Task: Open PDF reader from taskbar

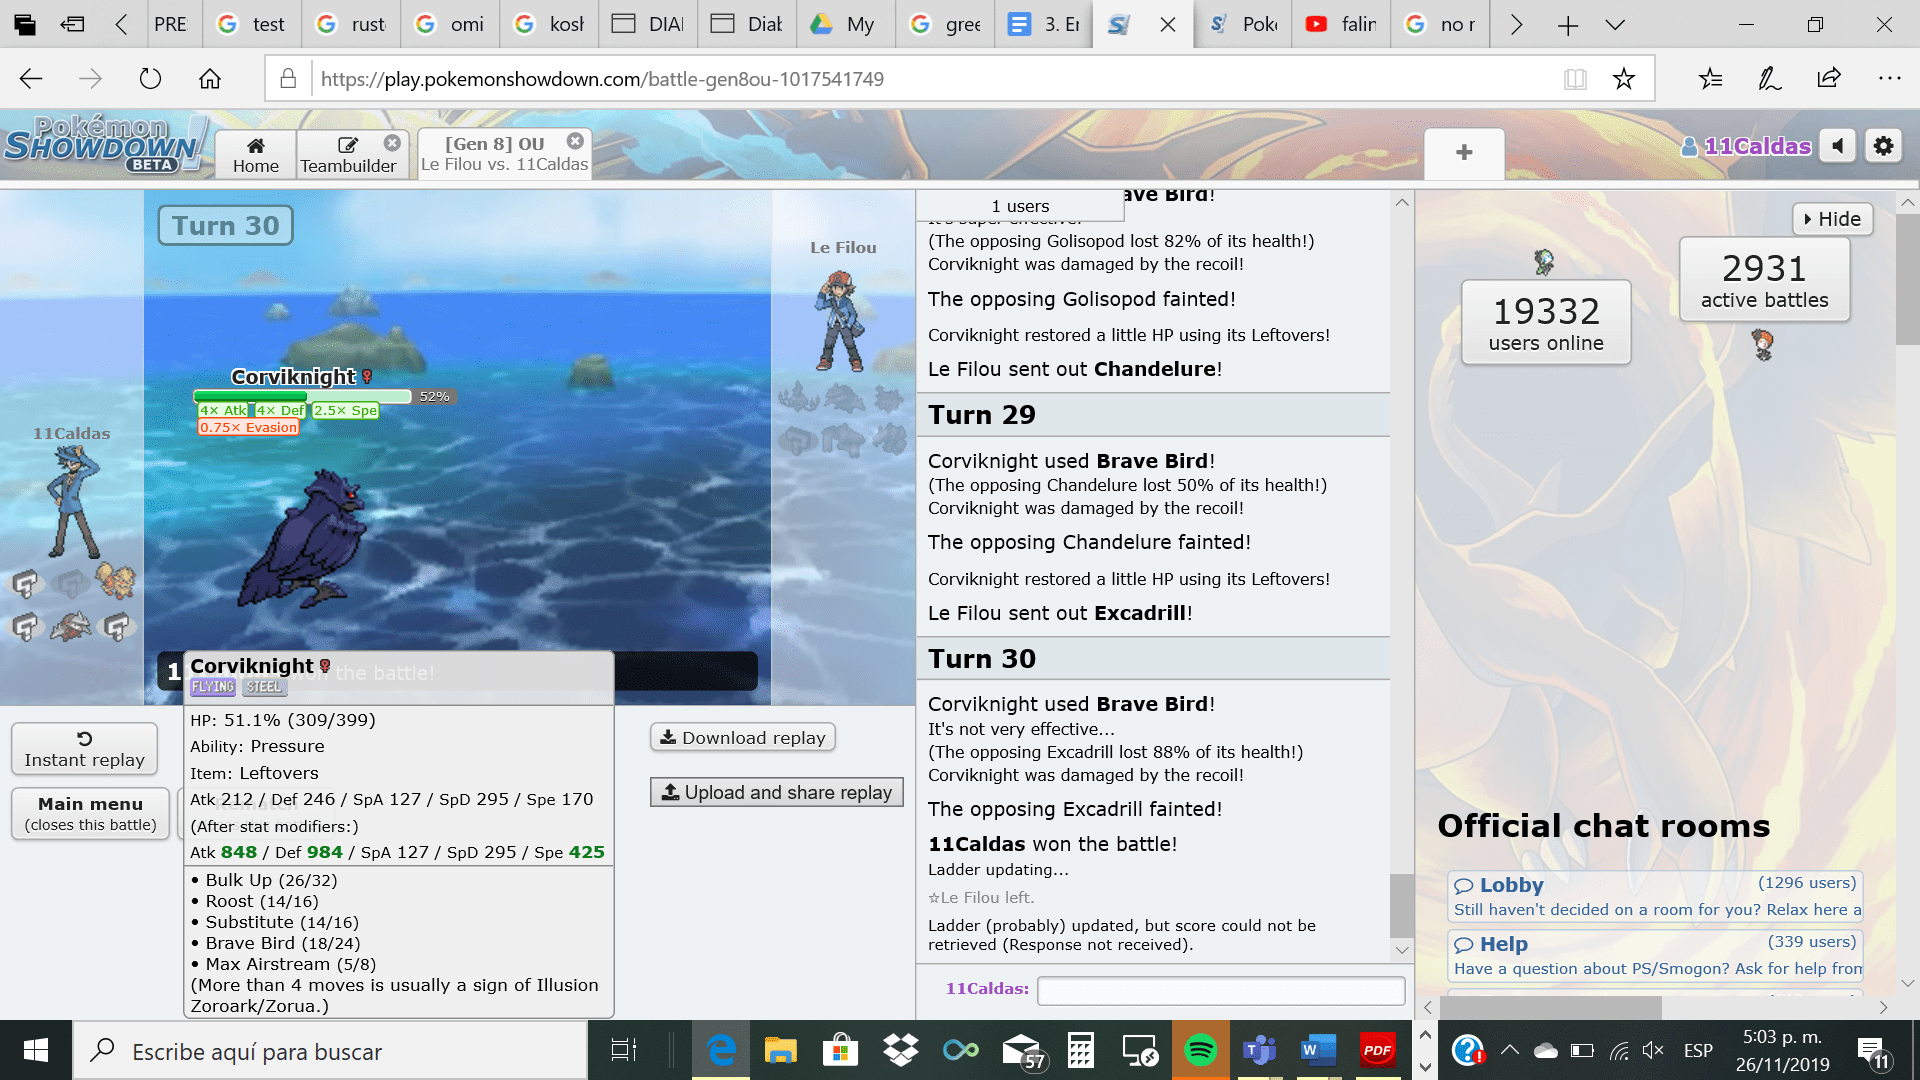Action: pos(1377,1050)
